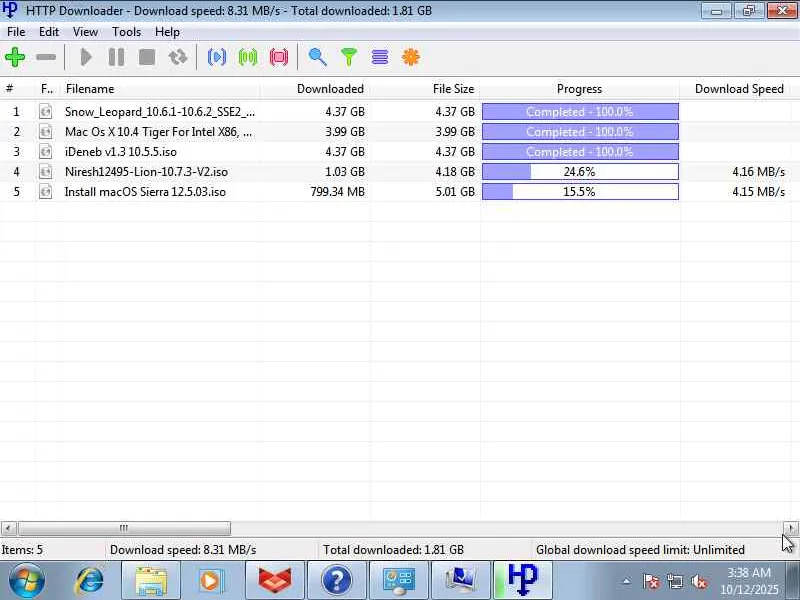Click the green Add URL plus icon
Screen dimensions: 800x600
pyautogui.click(x=15, y=57)
